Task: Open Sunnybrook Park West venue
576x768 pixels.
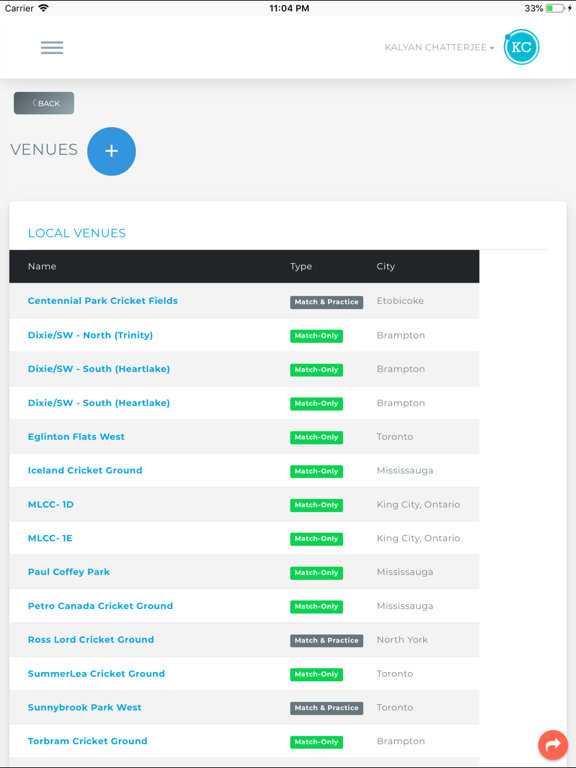Action: pyautogui.click(x=85, y=707)
